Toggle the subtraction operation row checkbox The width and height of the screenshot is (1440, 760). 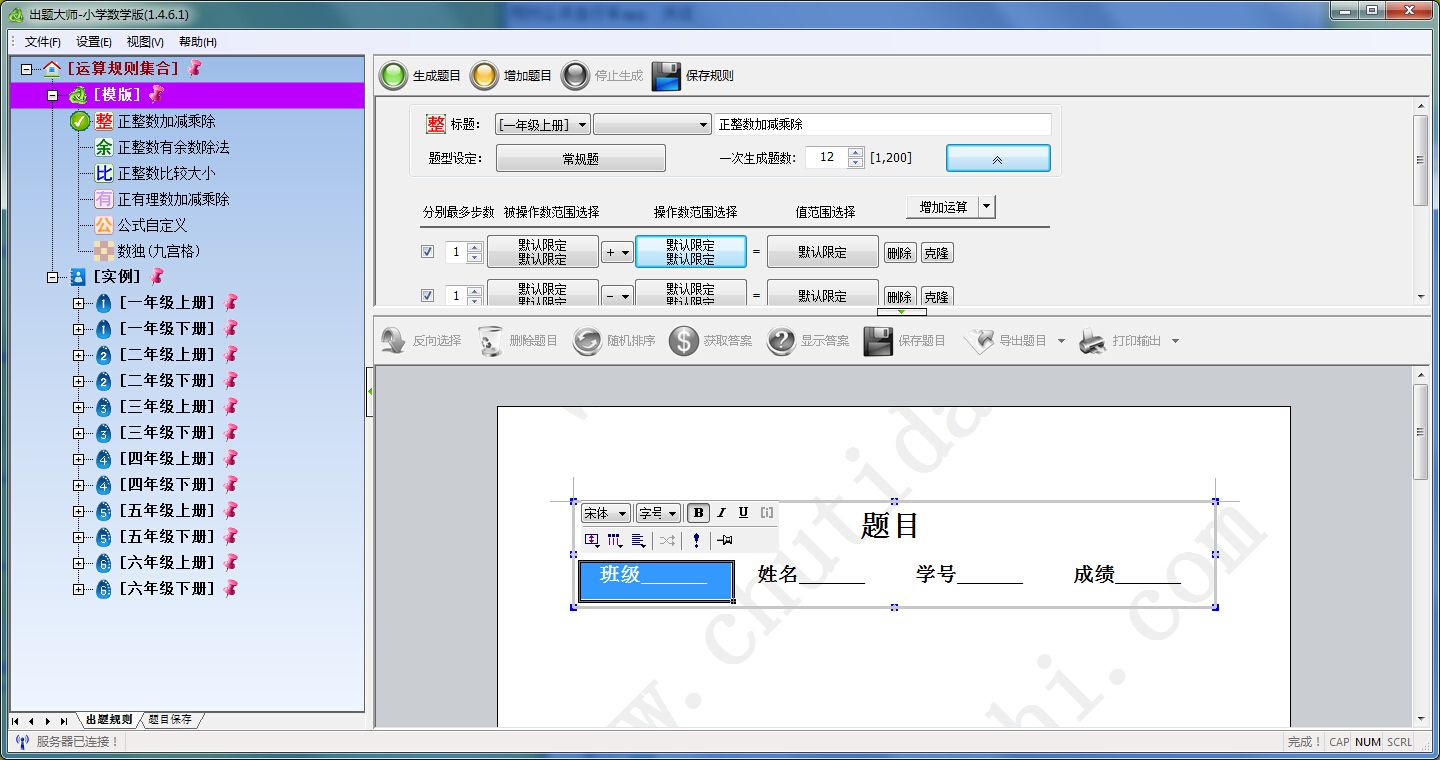coord(428,296)
